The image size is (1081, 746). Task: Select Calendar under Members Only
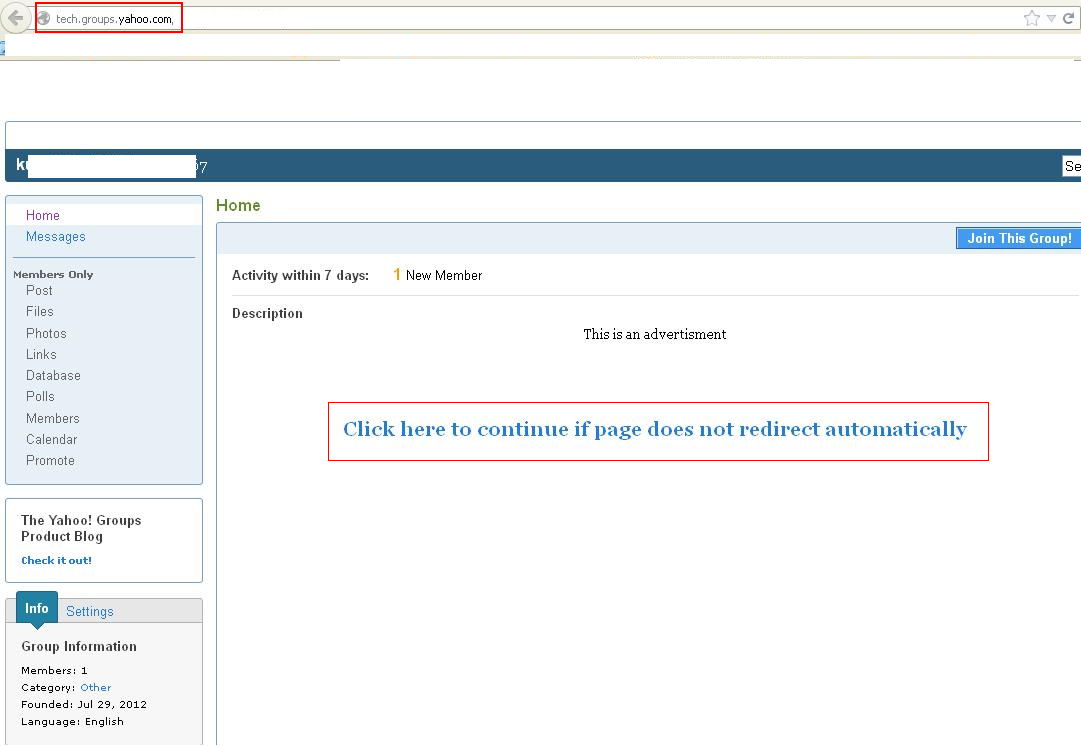click(x=52, y=439)
